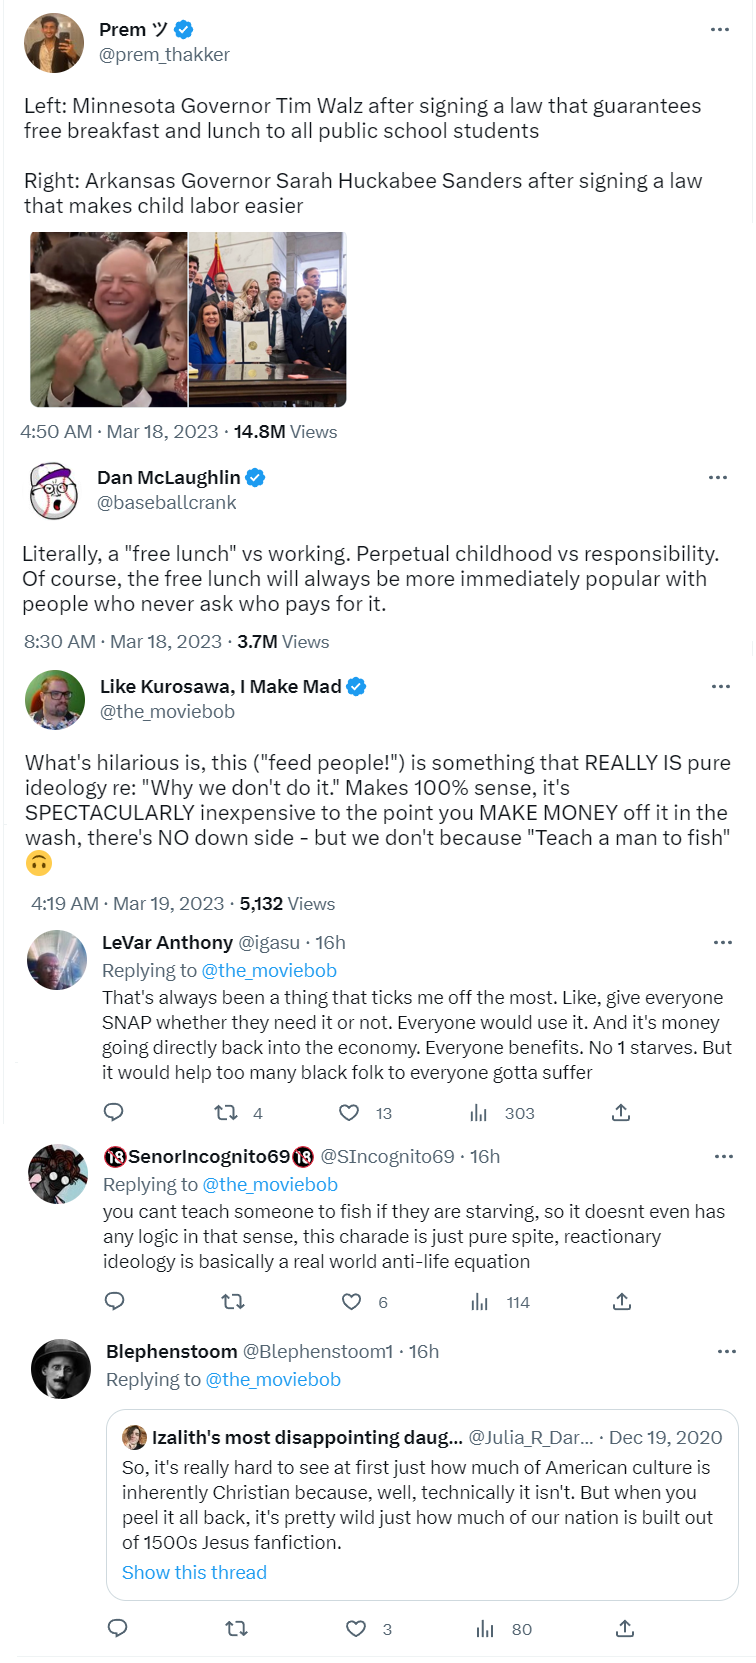
Task: Open more options on the_moviebob's tweet
Action: [x=721, y=686]
